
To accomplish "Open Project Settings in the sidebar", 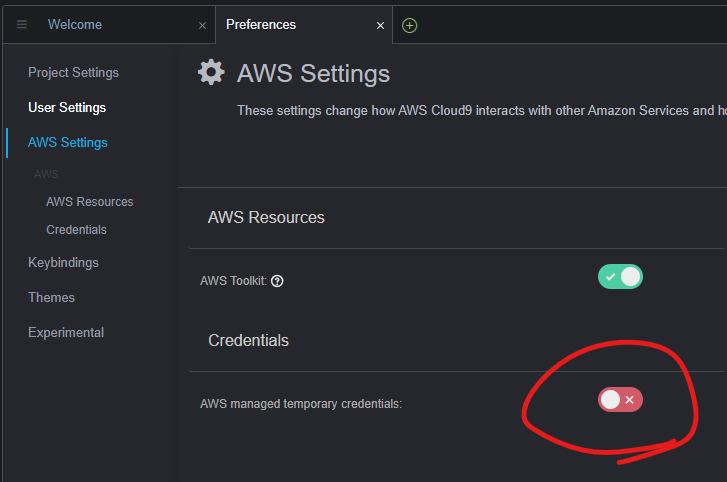I will [73, 73].
